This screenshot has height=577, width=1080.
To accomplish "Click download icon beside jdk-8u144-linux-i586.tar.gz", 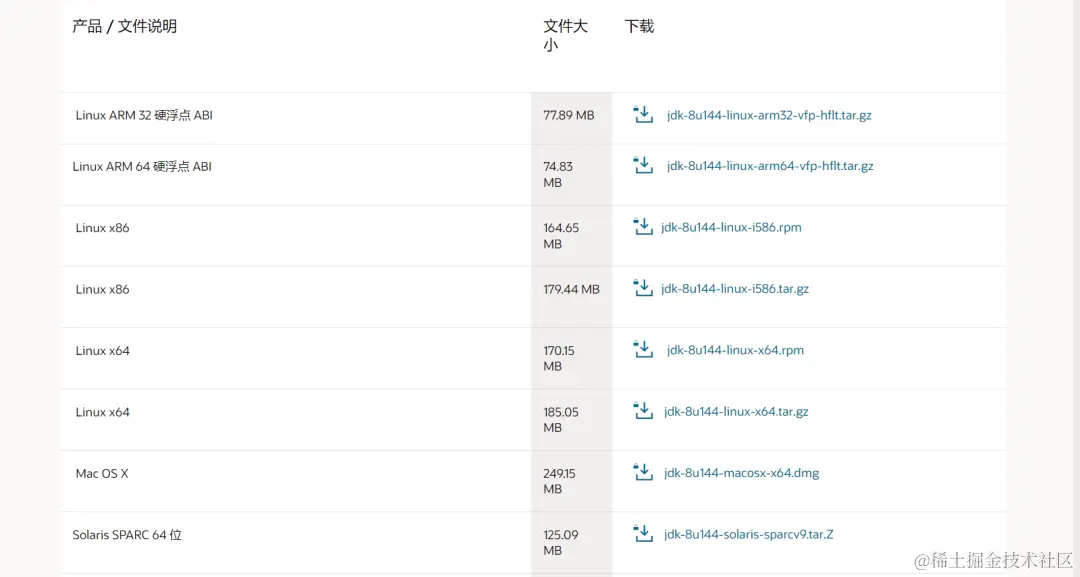I will 643,288.
